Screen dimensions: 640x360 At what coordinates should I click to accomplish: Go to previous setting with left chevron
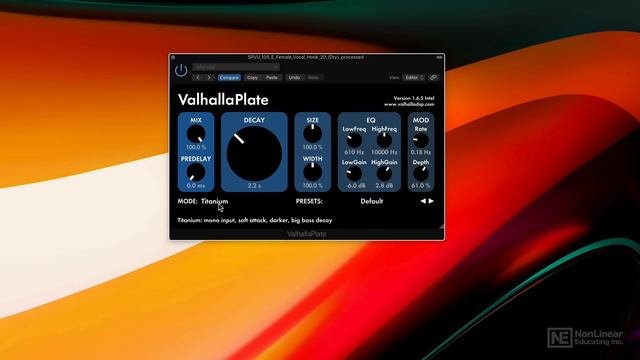198,78
